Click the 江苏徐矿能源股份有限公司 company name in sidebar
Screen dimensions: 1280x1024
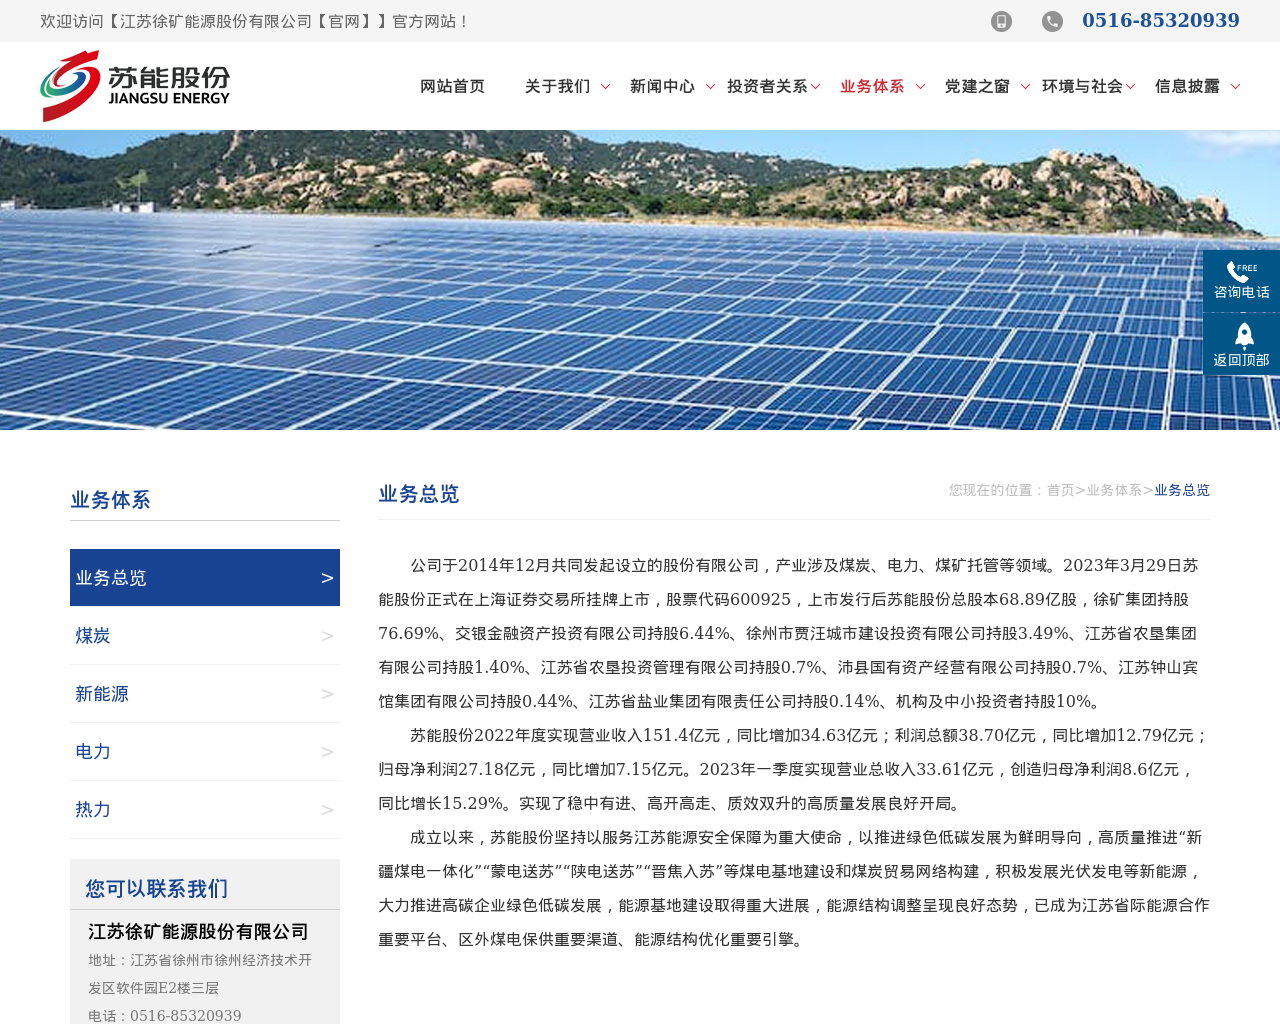[x=198, y=931]
